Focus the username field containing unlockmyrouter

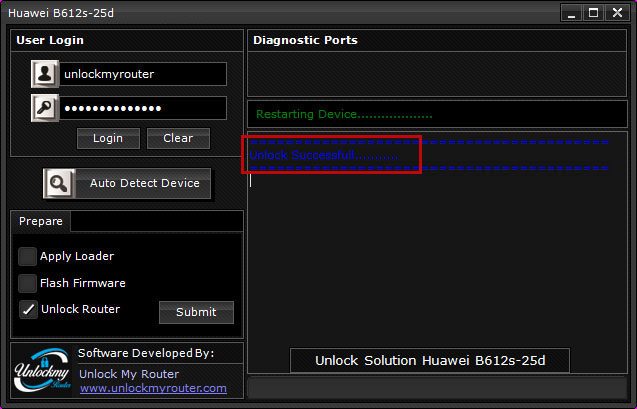pos(143,74)
